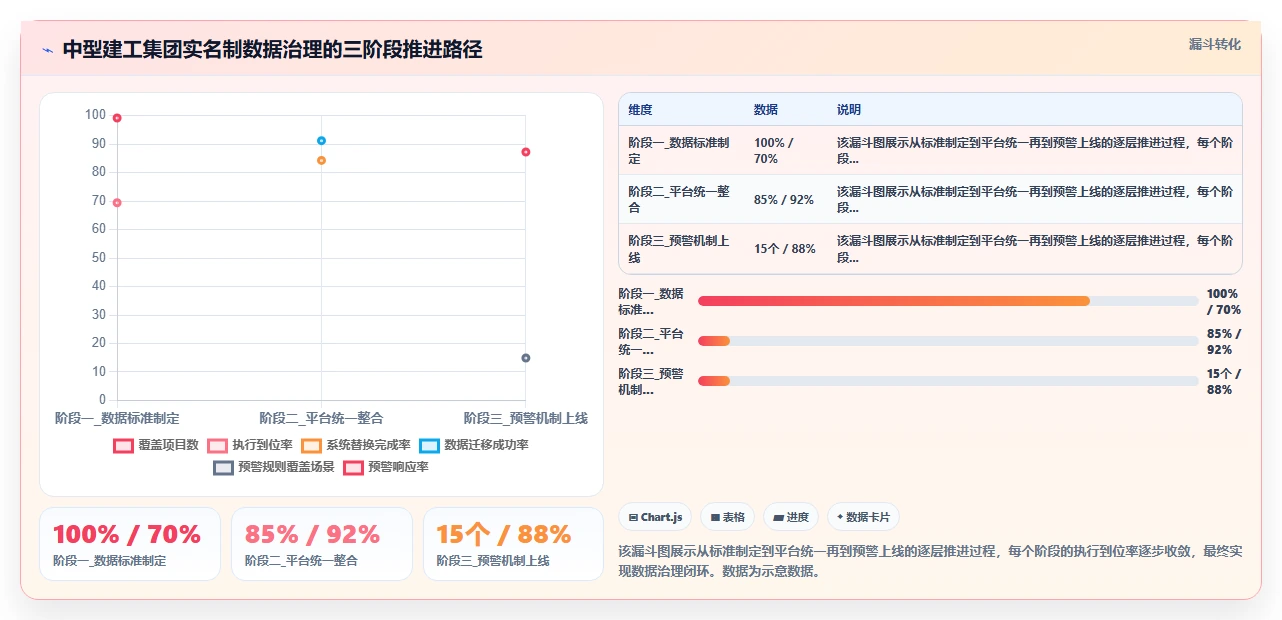The width and height of the screenshot is (1282, 620).
Task: Click the y-axis label 100
Action: coord(95,115)
